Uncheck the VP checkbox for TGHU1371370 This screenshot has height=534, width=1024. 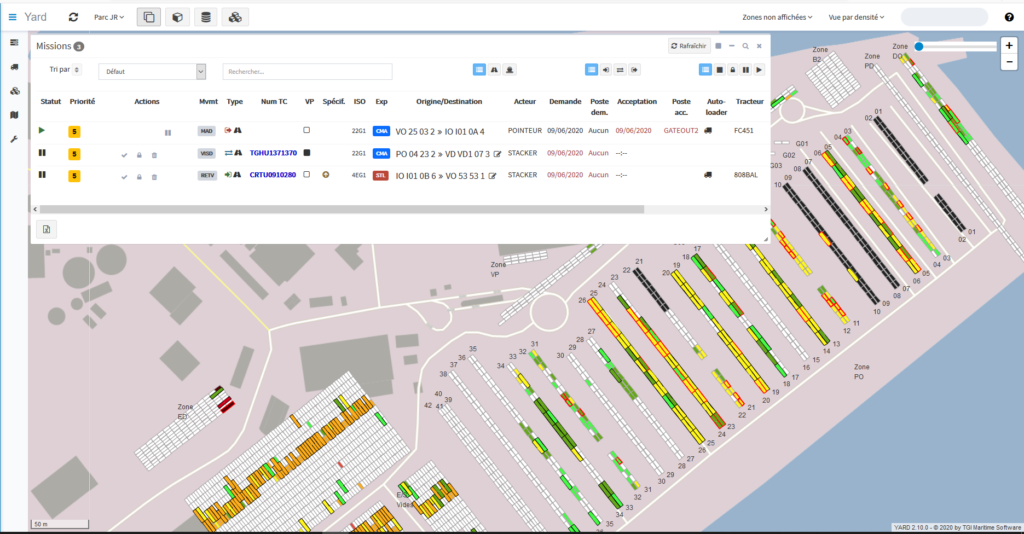tap(307, 153)
